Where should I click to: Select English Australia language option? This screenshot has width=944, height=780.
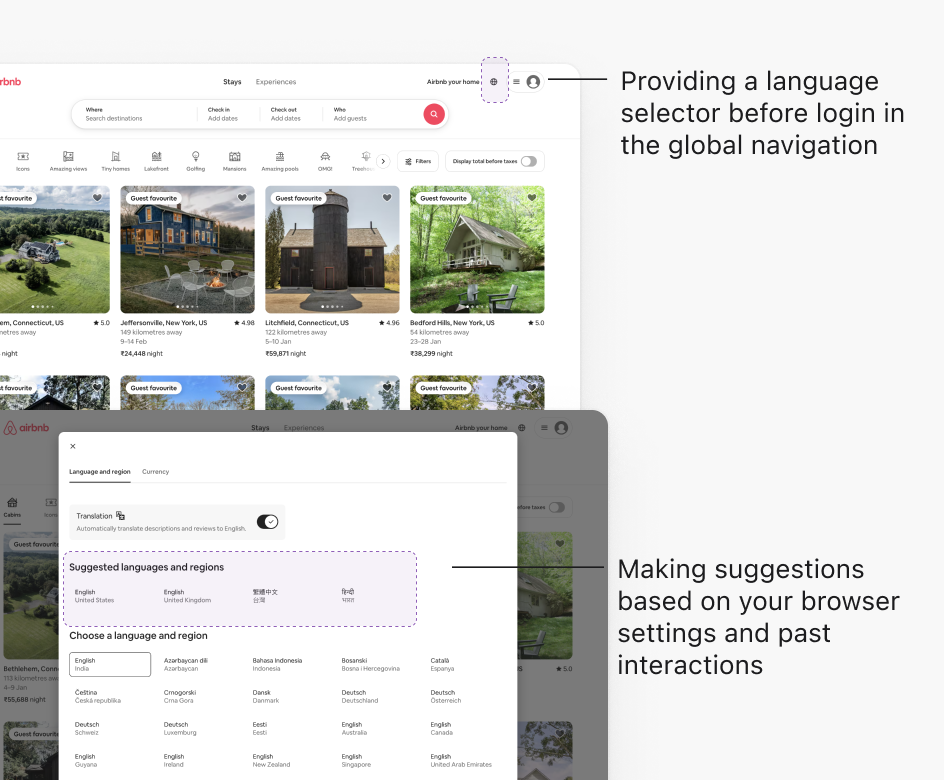[354, 728]
